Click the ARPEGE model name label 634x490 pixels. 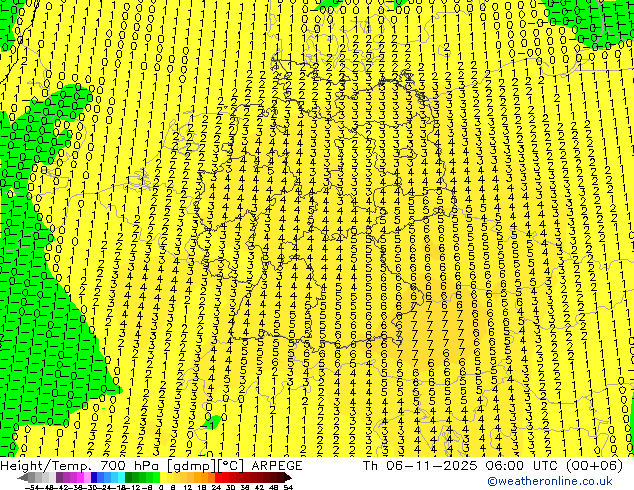coord(277,466)
